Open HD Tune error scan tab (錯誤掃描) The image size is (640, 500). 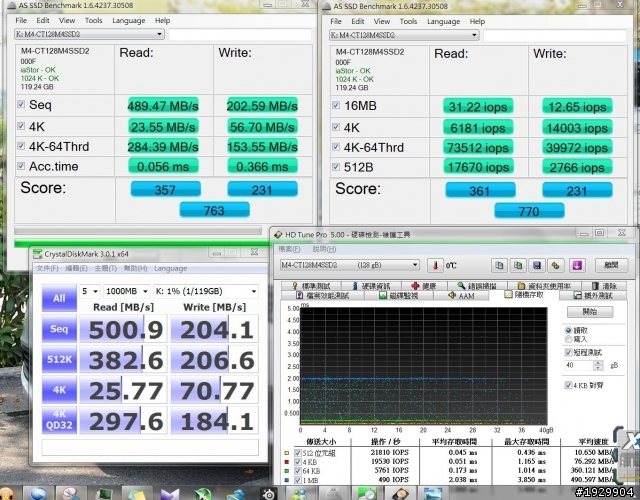pyautogui.click(x=476, y=286)
